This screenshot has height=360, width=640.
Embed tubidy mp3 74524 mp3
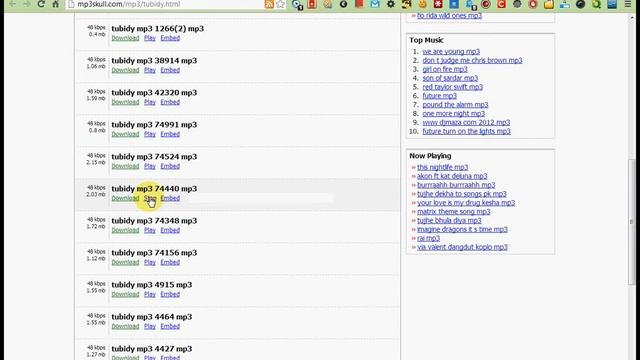(170, 166)
